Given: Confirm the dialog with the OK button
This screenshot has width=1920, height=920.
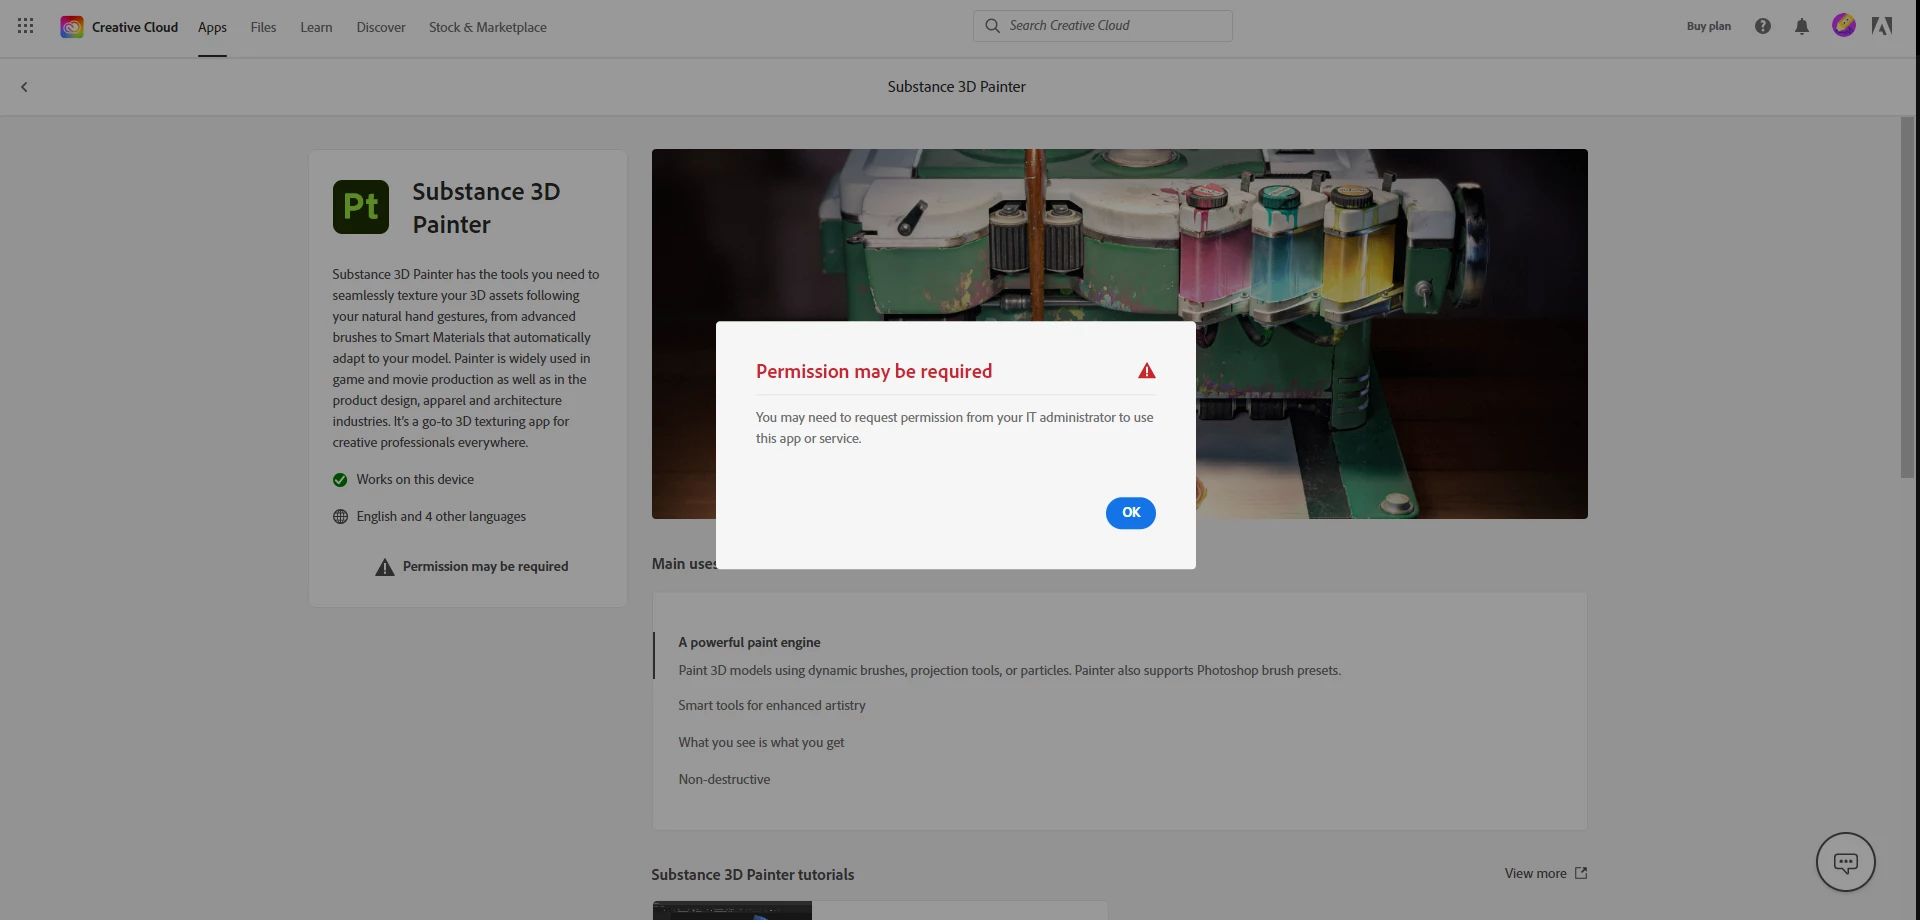Looking at the screenshot, I should (1131, 513).
